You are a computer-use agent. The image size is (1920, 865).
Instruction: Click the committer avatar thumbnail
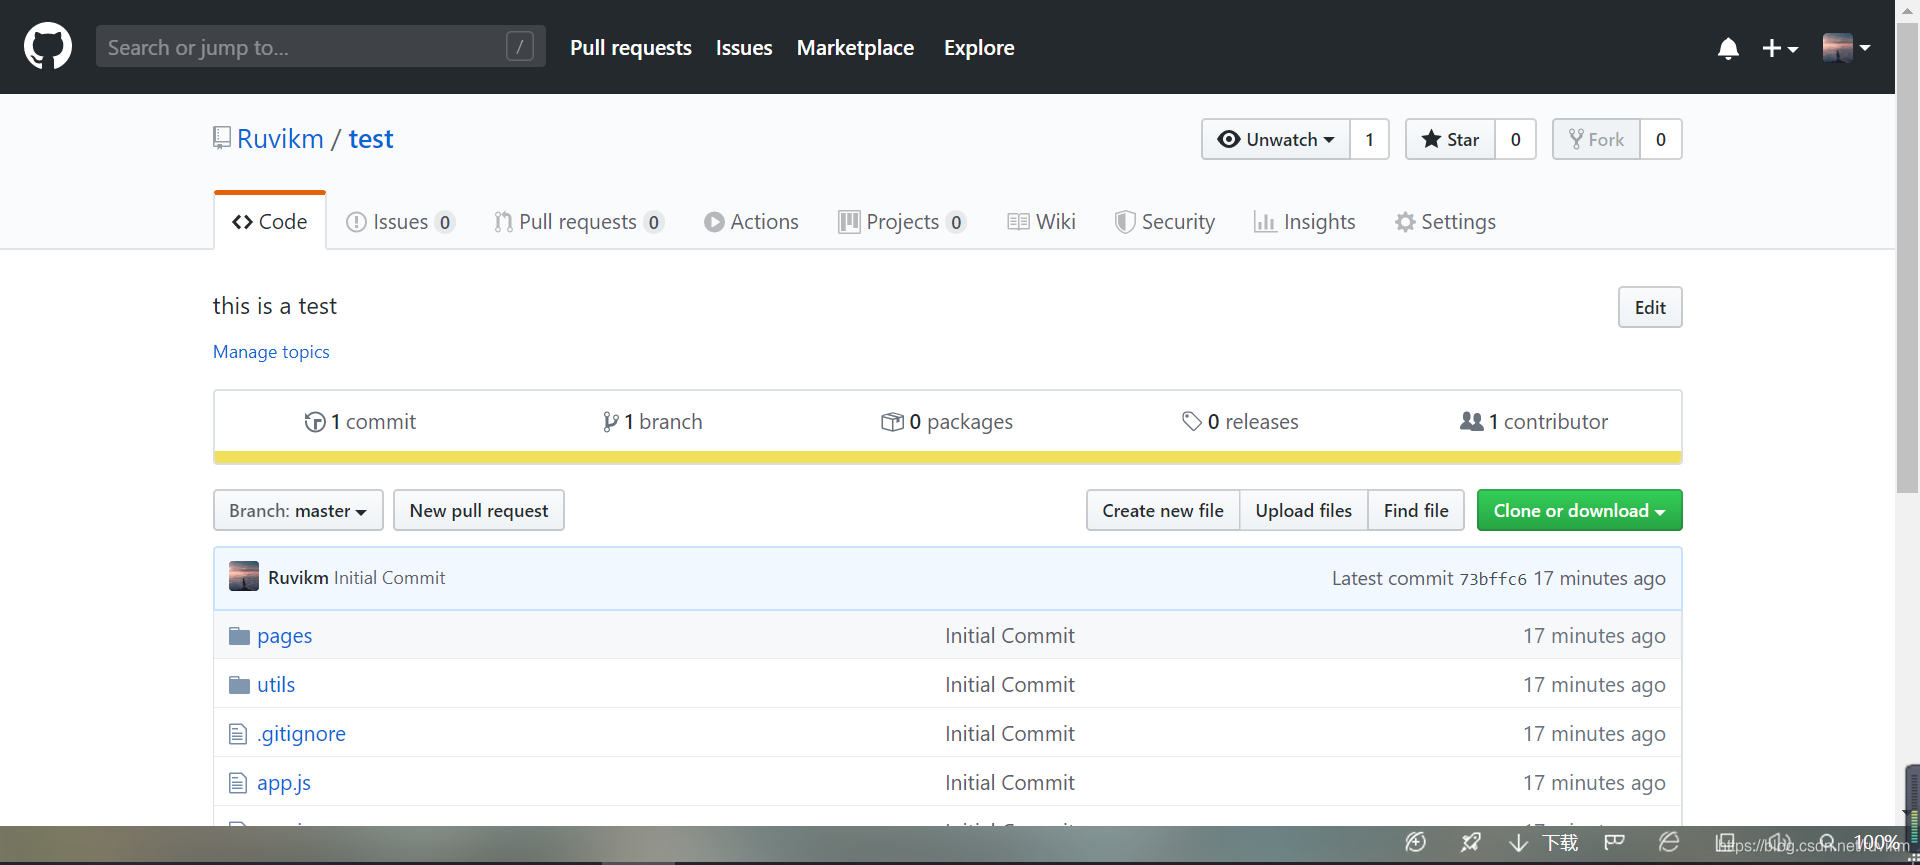tap(244, 576)
